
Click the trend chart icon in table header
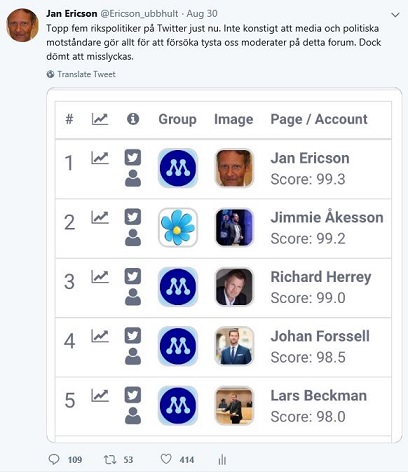pos(100,119)
